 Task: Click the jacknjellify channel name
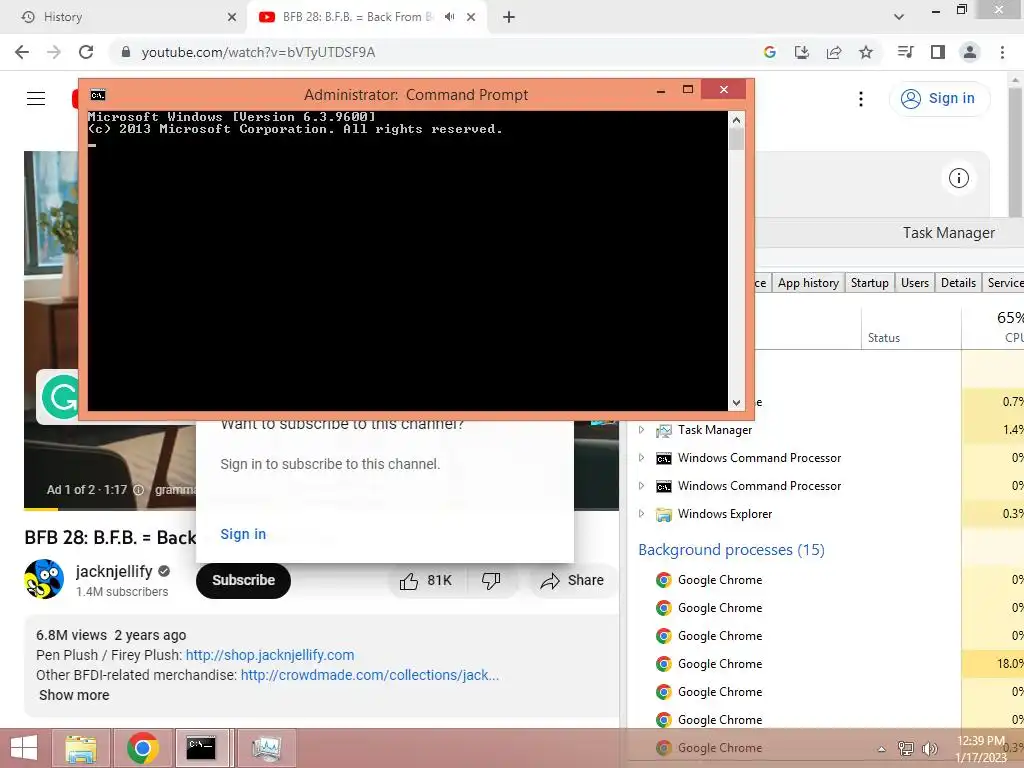pyautogui.click(x=114, y=571)
